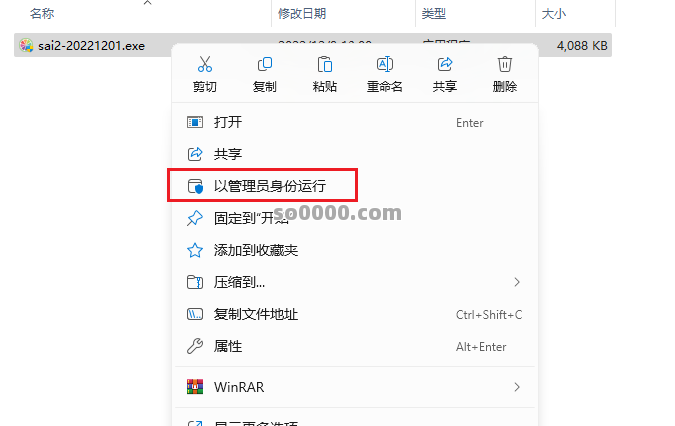
Task: Sort by 大小 (Size) column header
Action: pos(554,14)
